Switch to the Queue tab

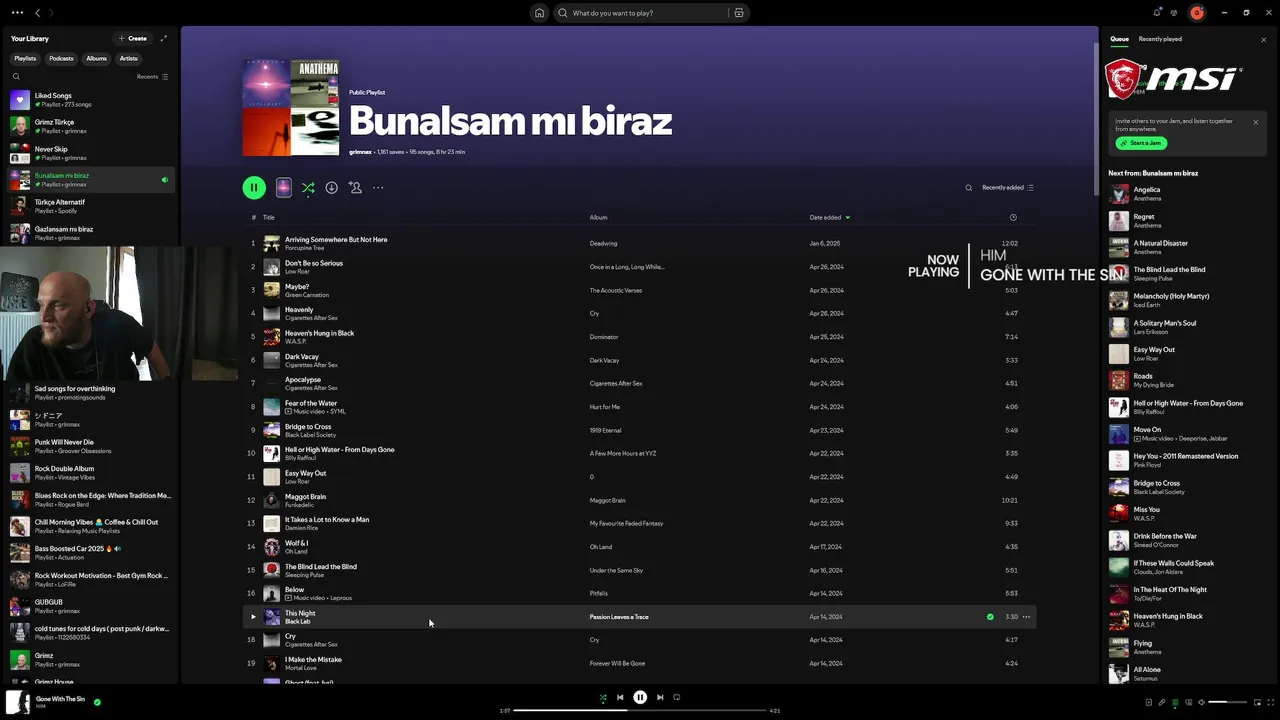coord(1119,39)
